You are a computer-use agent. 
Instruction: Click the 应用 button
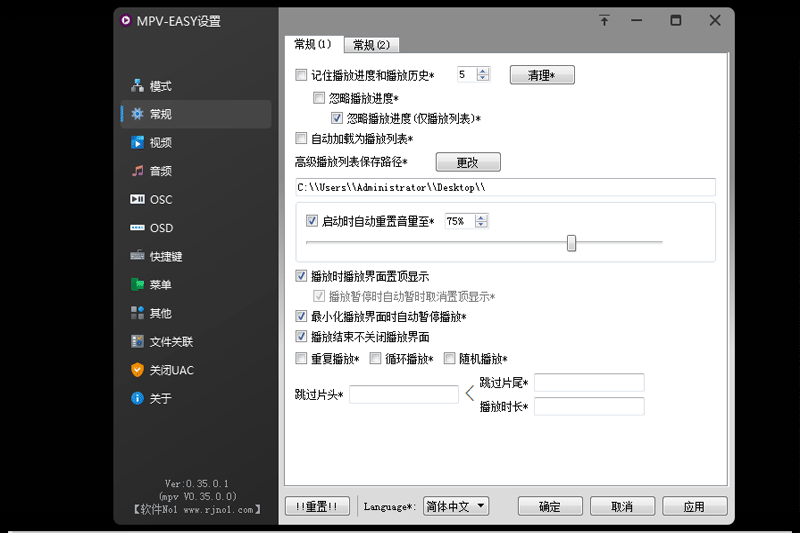coord(694,506)
